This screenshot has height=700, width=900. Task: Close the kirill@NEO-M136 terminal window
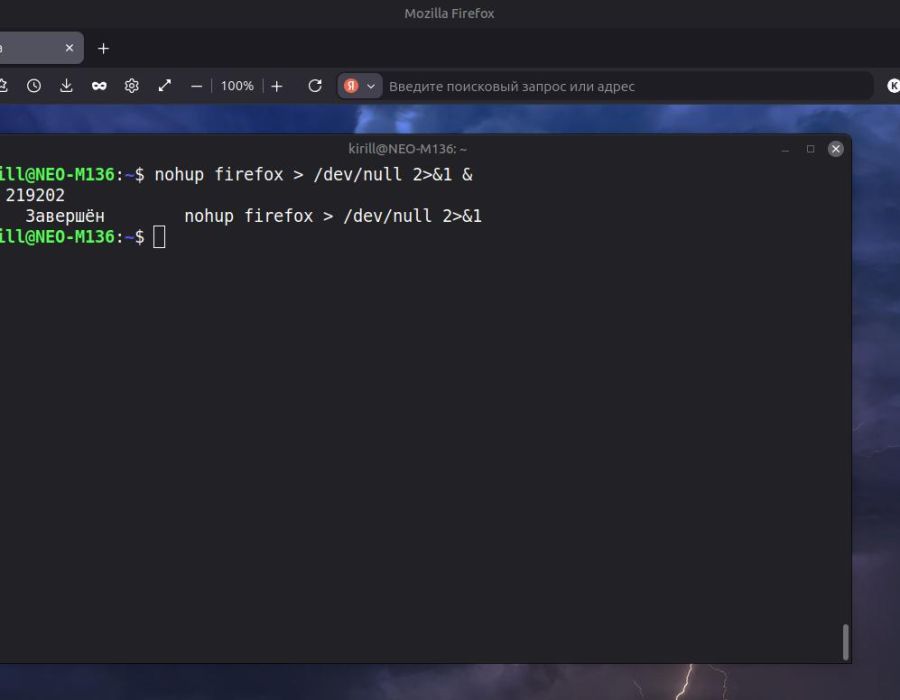click(836, 149)
